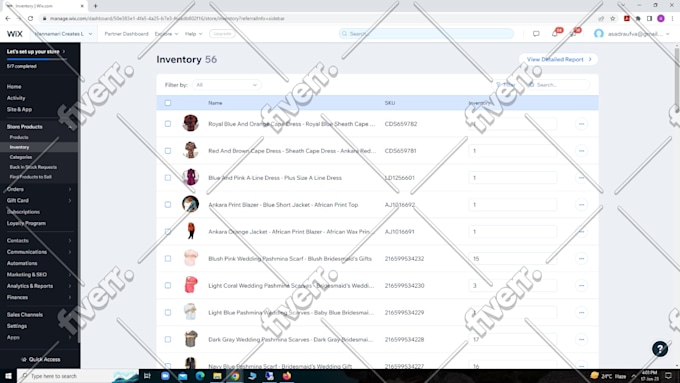Viewport: 680px width, 383px height.
Task: Open Zoom from the taskbar
Action: coord(165,376)
